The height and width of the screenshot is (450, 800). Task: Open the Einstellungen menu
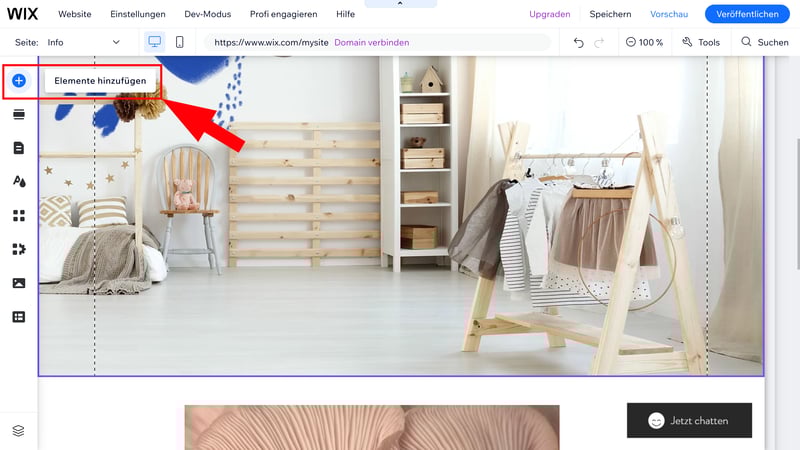pyautogui.click(x=138, y=14)
